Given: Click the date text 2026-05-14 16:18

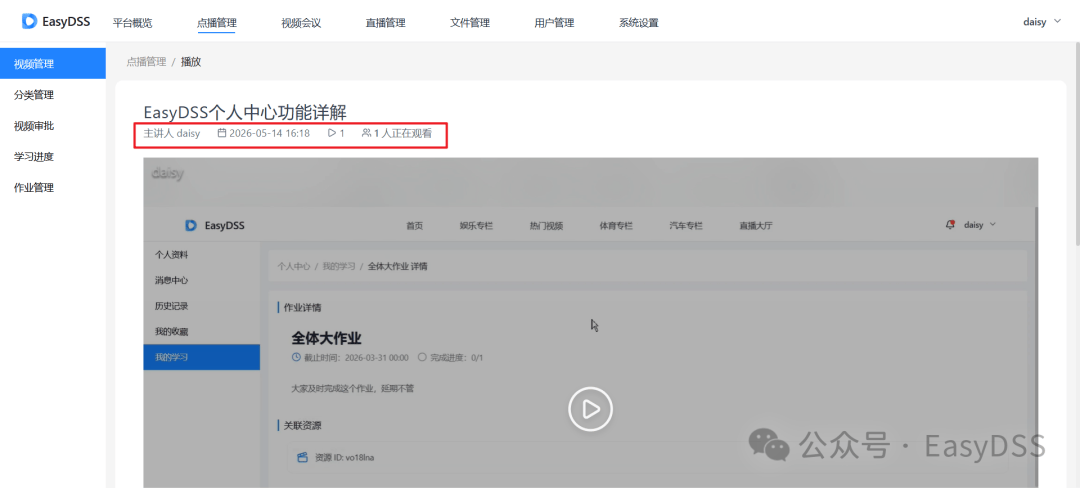Looking at the screenshot, I should point(269,133).
